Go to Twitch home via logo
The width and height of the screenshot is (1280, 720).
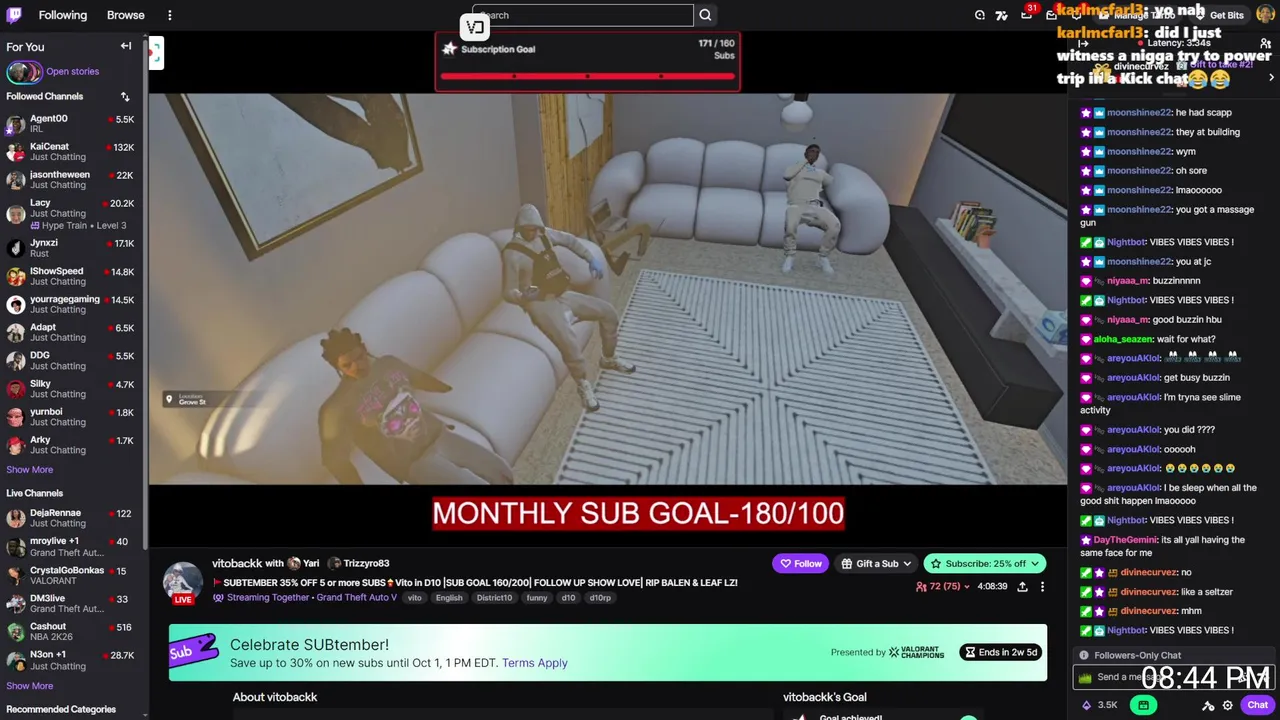click(x=14, y=15)
